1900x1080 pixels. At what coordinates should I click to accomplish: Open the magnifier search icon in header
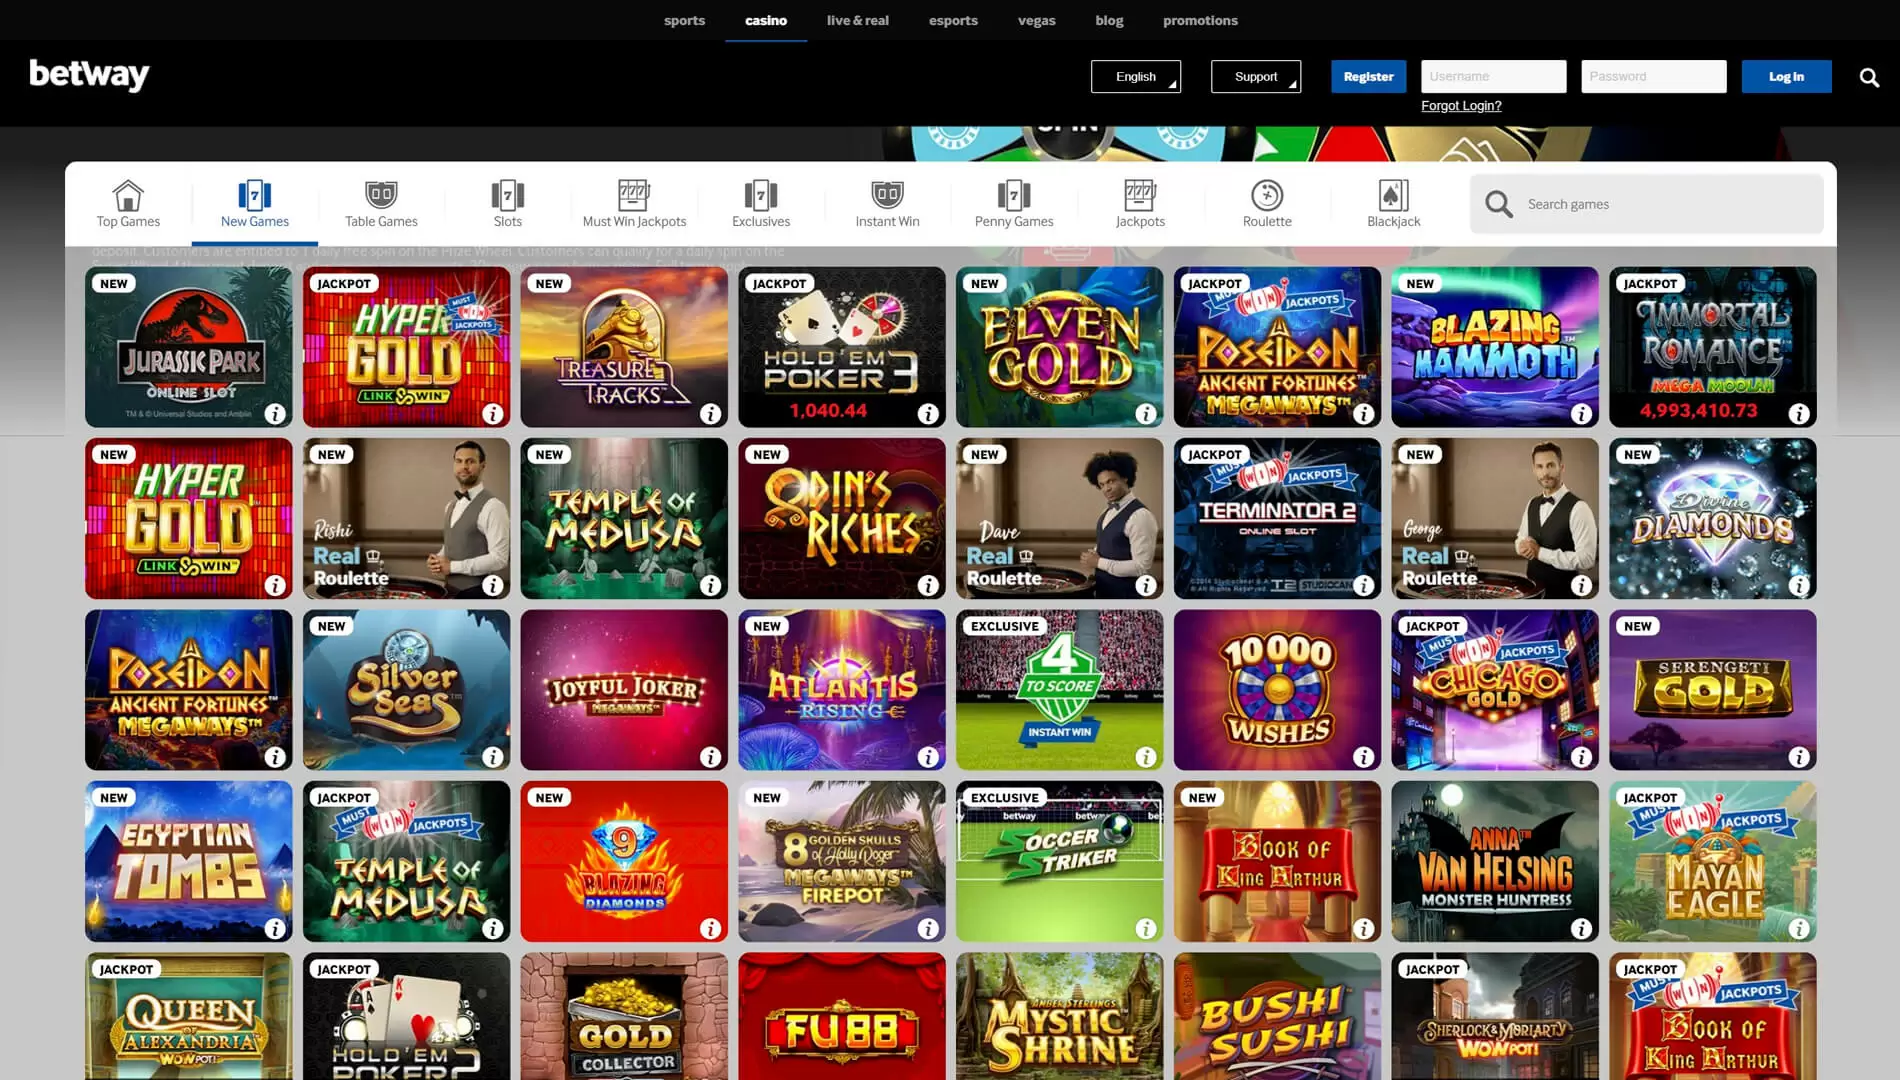(x=1869, y=77)
